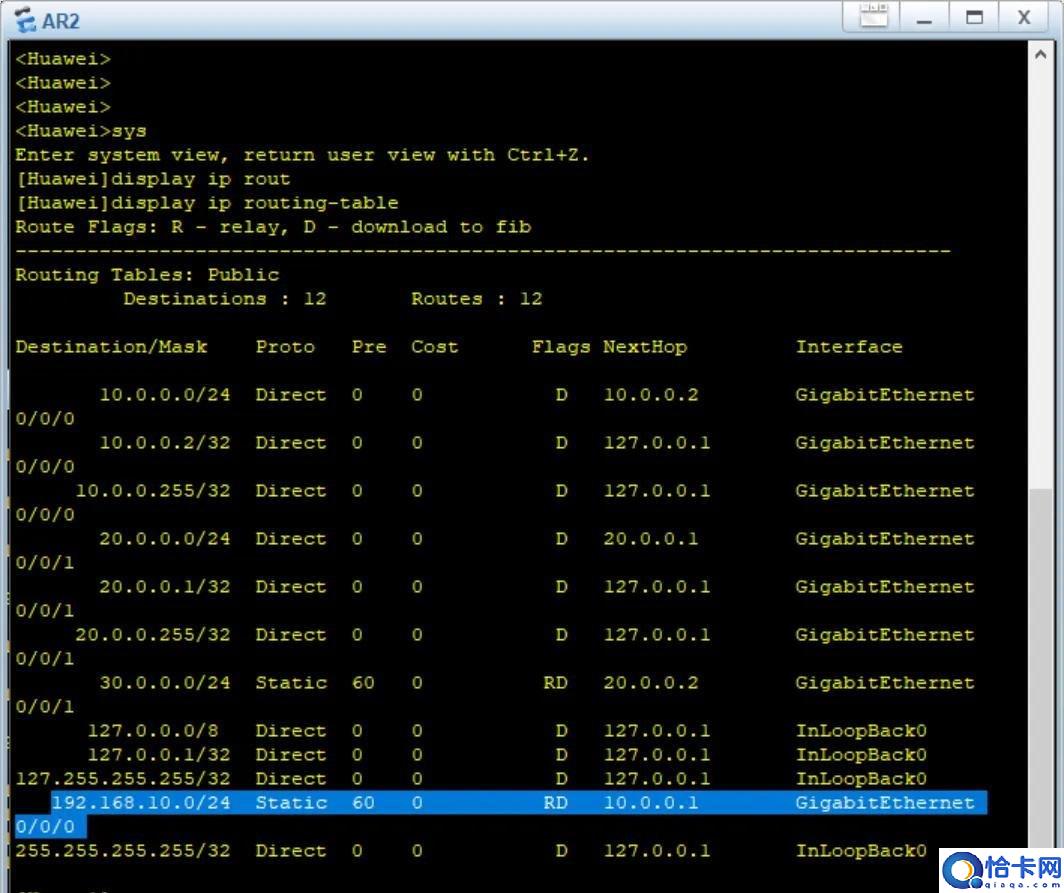The height and width of the screenshot is (893, 1064).
Task: Click the next hop 20.0.0.1 value
Action: tap(651, 539)
